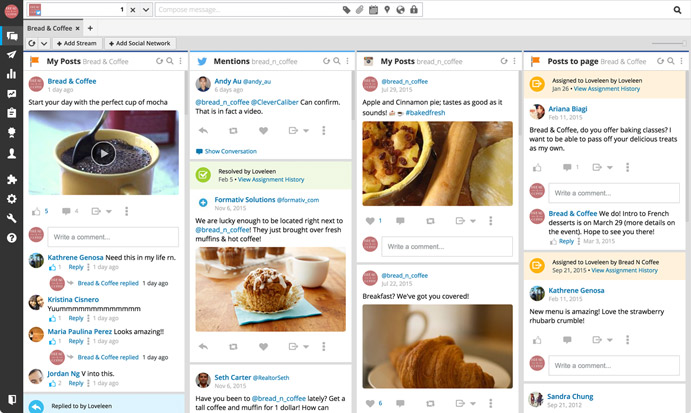Open refresh interval dropdown next to refresh button

tap(44, 43)
